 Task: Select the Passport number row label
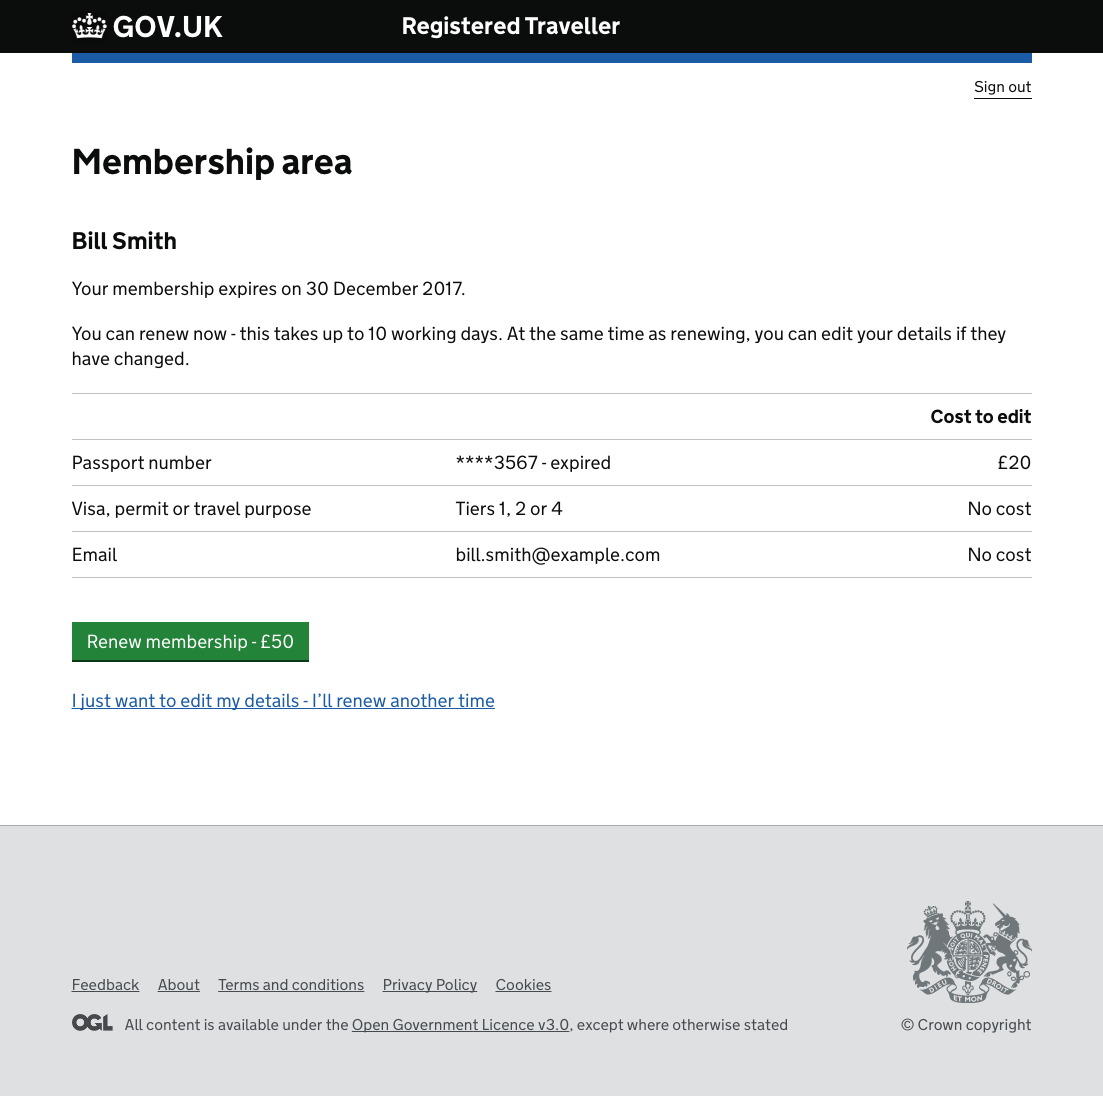pyautogui.click(x=142, y=463)
